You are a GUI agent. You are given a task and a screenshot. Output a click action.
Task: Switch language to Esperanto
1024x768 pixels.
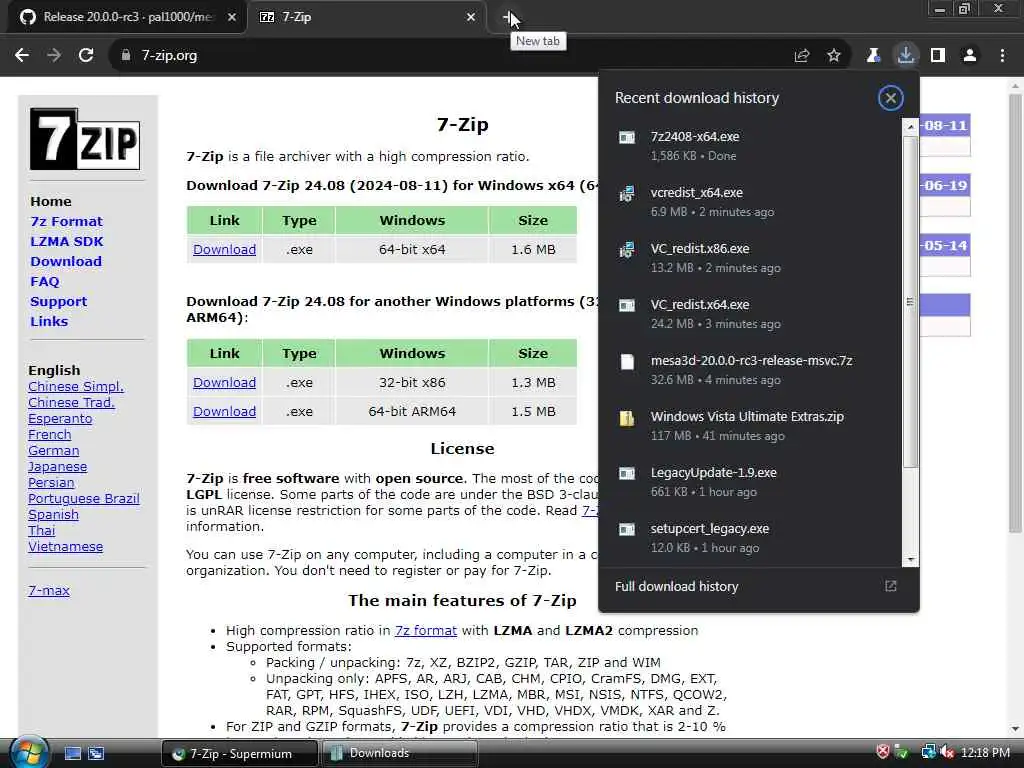point(60,419)
